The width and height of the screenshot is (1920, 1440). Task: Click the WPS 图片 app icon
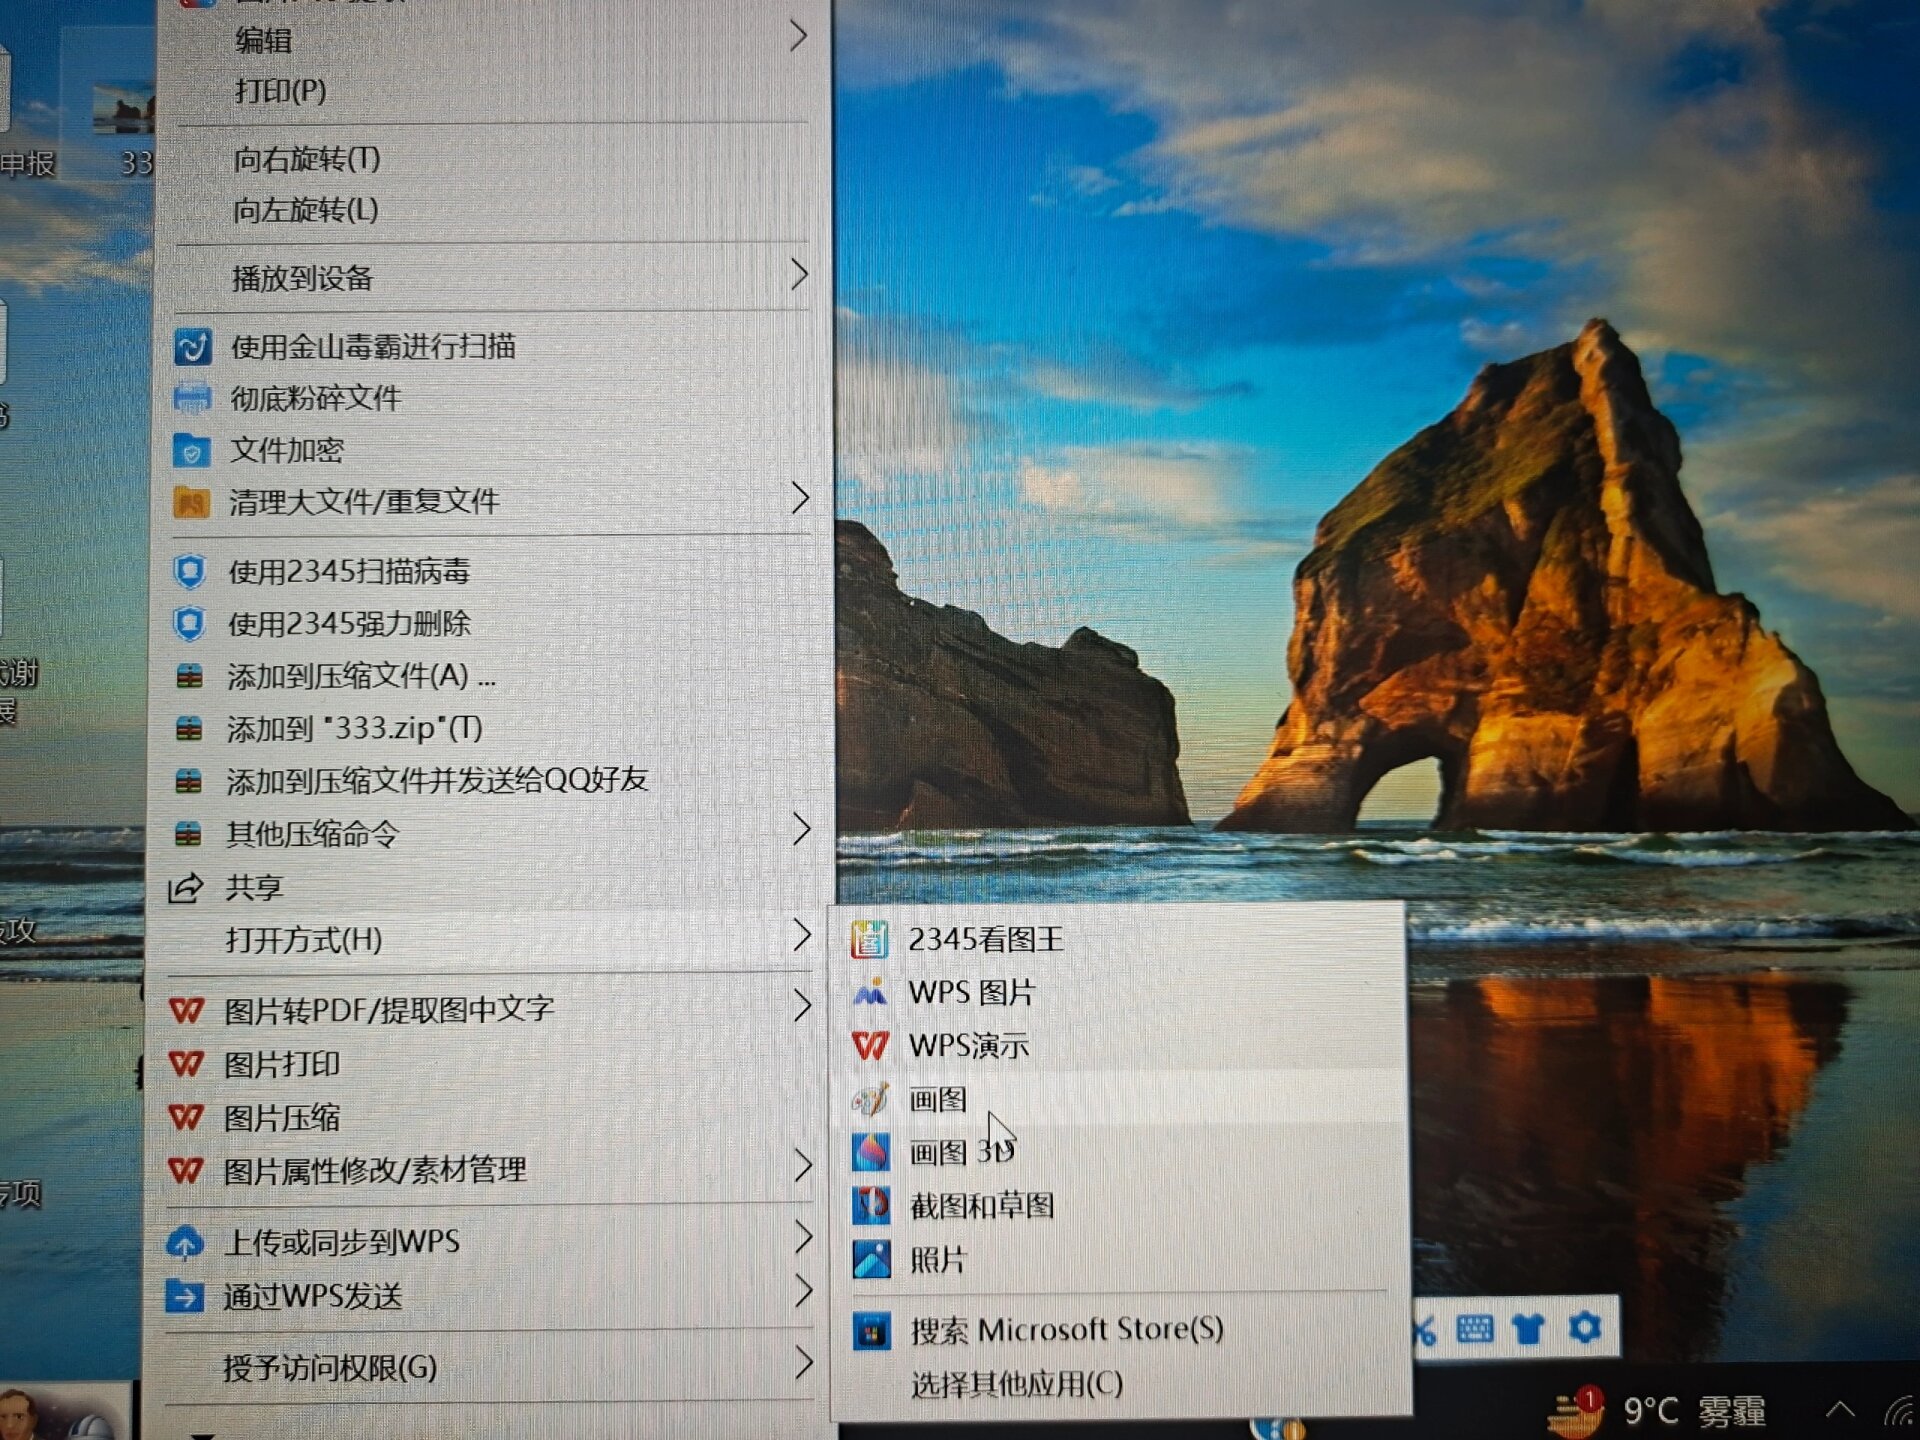(x=870, y=992)
